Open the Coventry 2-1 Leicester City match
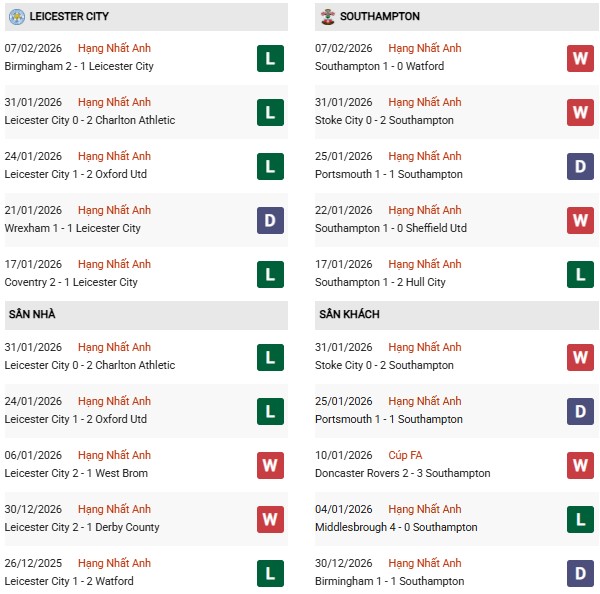This screenshot has width=600, height=594. 71,282
